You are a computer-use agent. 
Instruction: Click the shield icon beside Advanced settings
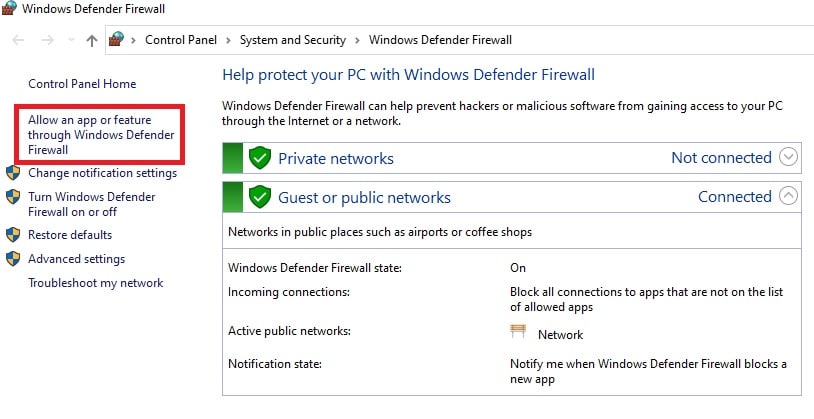pos(13,259)
